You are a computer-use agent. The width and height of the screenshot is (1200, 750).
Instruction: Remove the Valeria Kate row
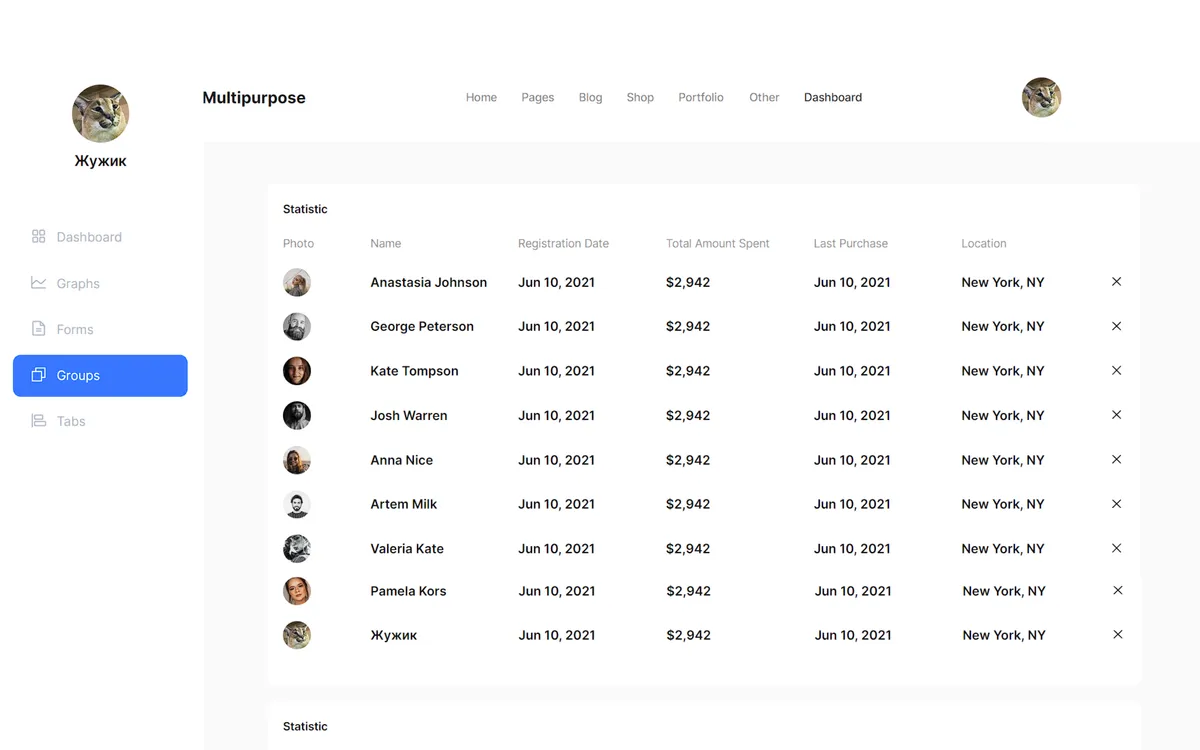click(1117, 548)
